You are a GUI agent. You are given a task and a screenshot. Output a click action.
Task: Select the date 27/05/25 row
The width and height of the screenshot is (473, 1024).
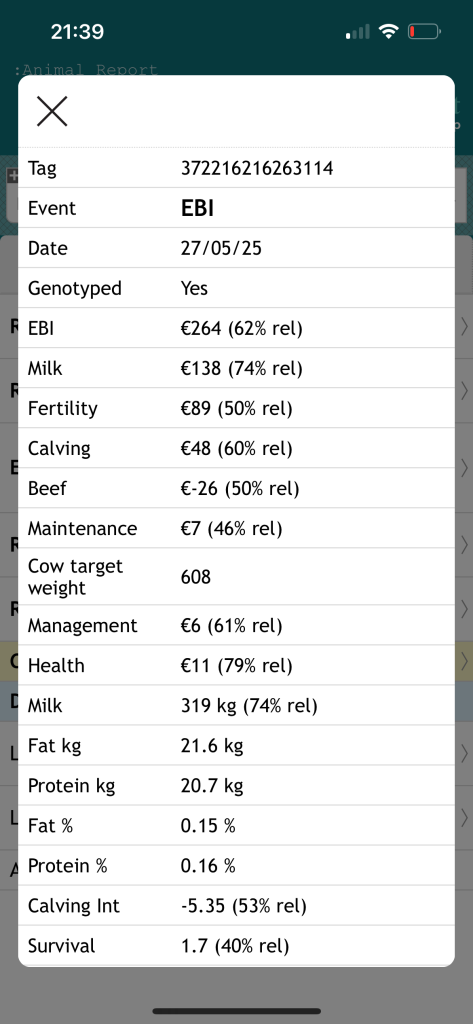coord(236,248)
